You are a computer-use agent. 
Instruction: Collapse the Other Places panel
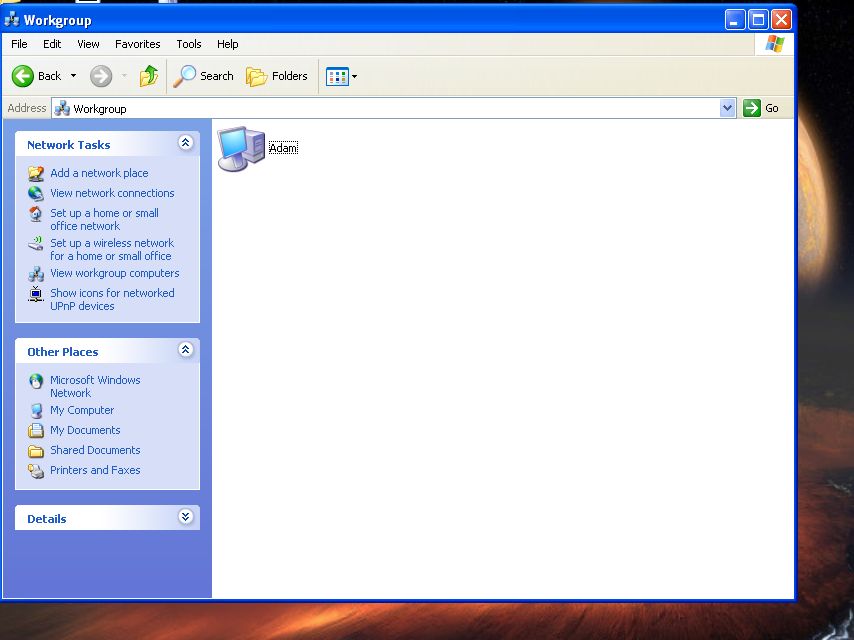pos(185,350)
